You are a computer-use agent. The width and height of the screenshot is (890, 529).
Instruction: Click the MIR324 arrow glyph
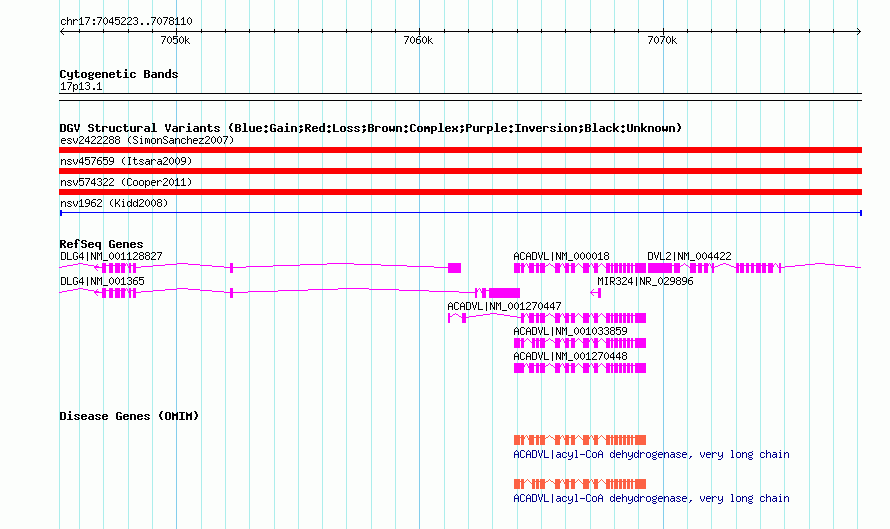(595, 293)
